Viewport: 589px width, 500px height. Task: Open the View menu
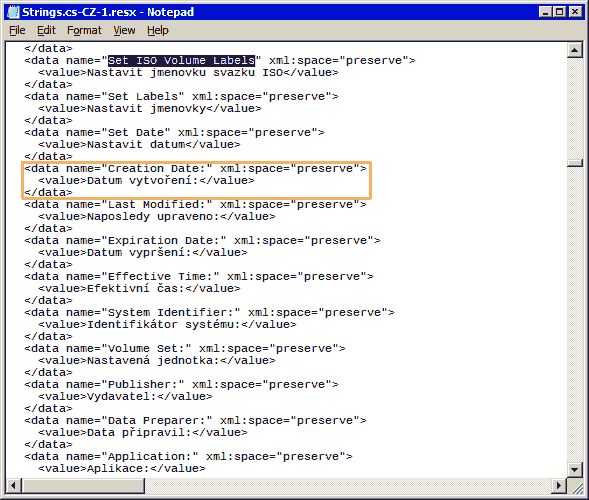point(124,30)
